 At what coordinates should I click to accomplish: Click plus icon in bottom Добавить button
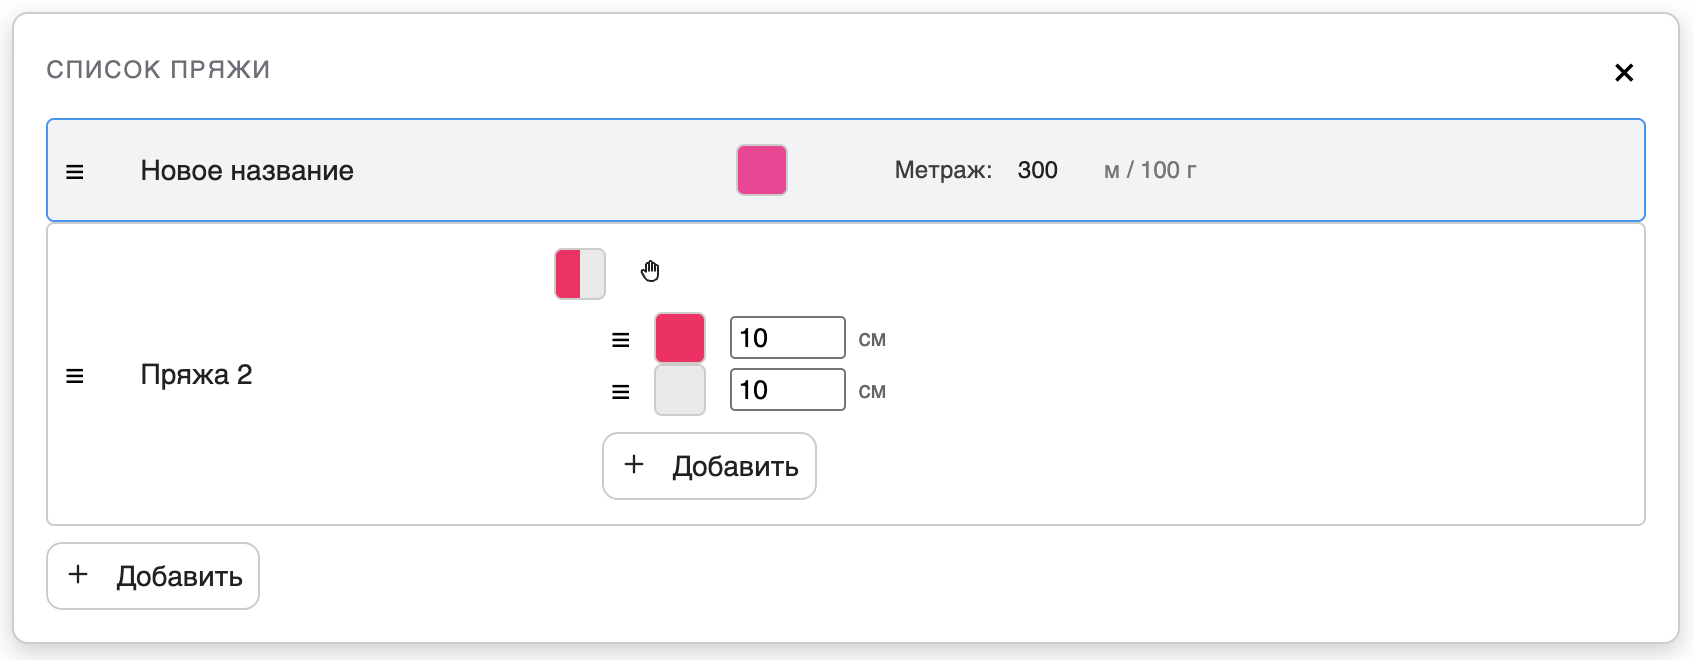pos(78,575)
